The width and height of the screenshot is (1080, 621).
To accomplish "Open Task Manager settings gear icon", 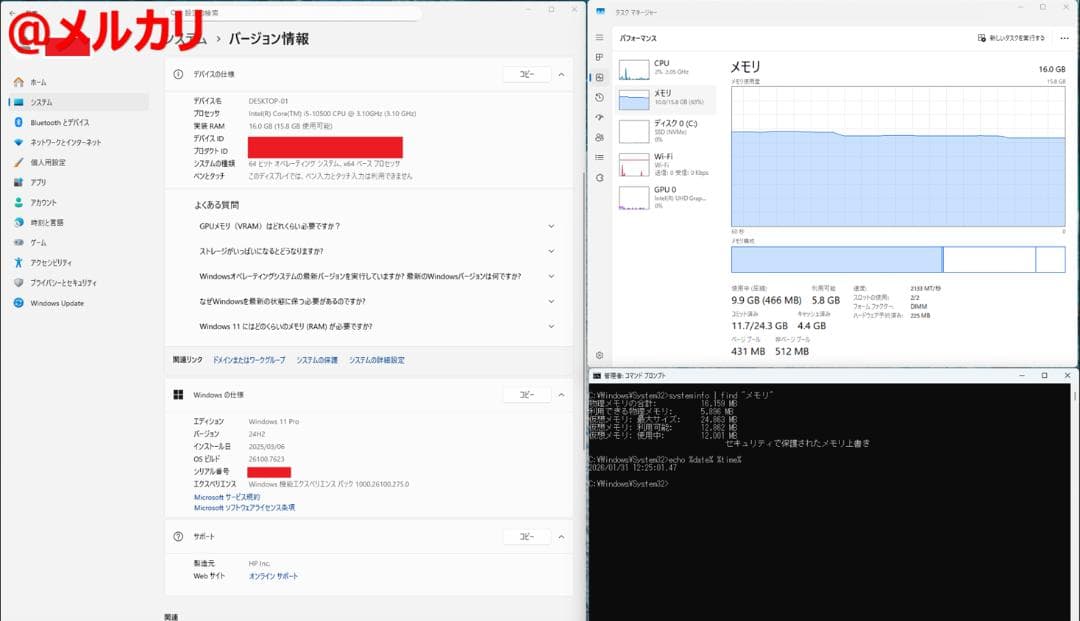I will (x=599, y=355).
